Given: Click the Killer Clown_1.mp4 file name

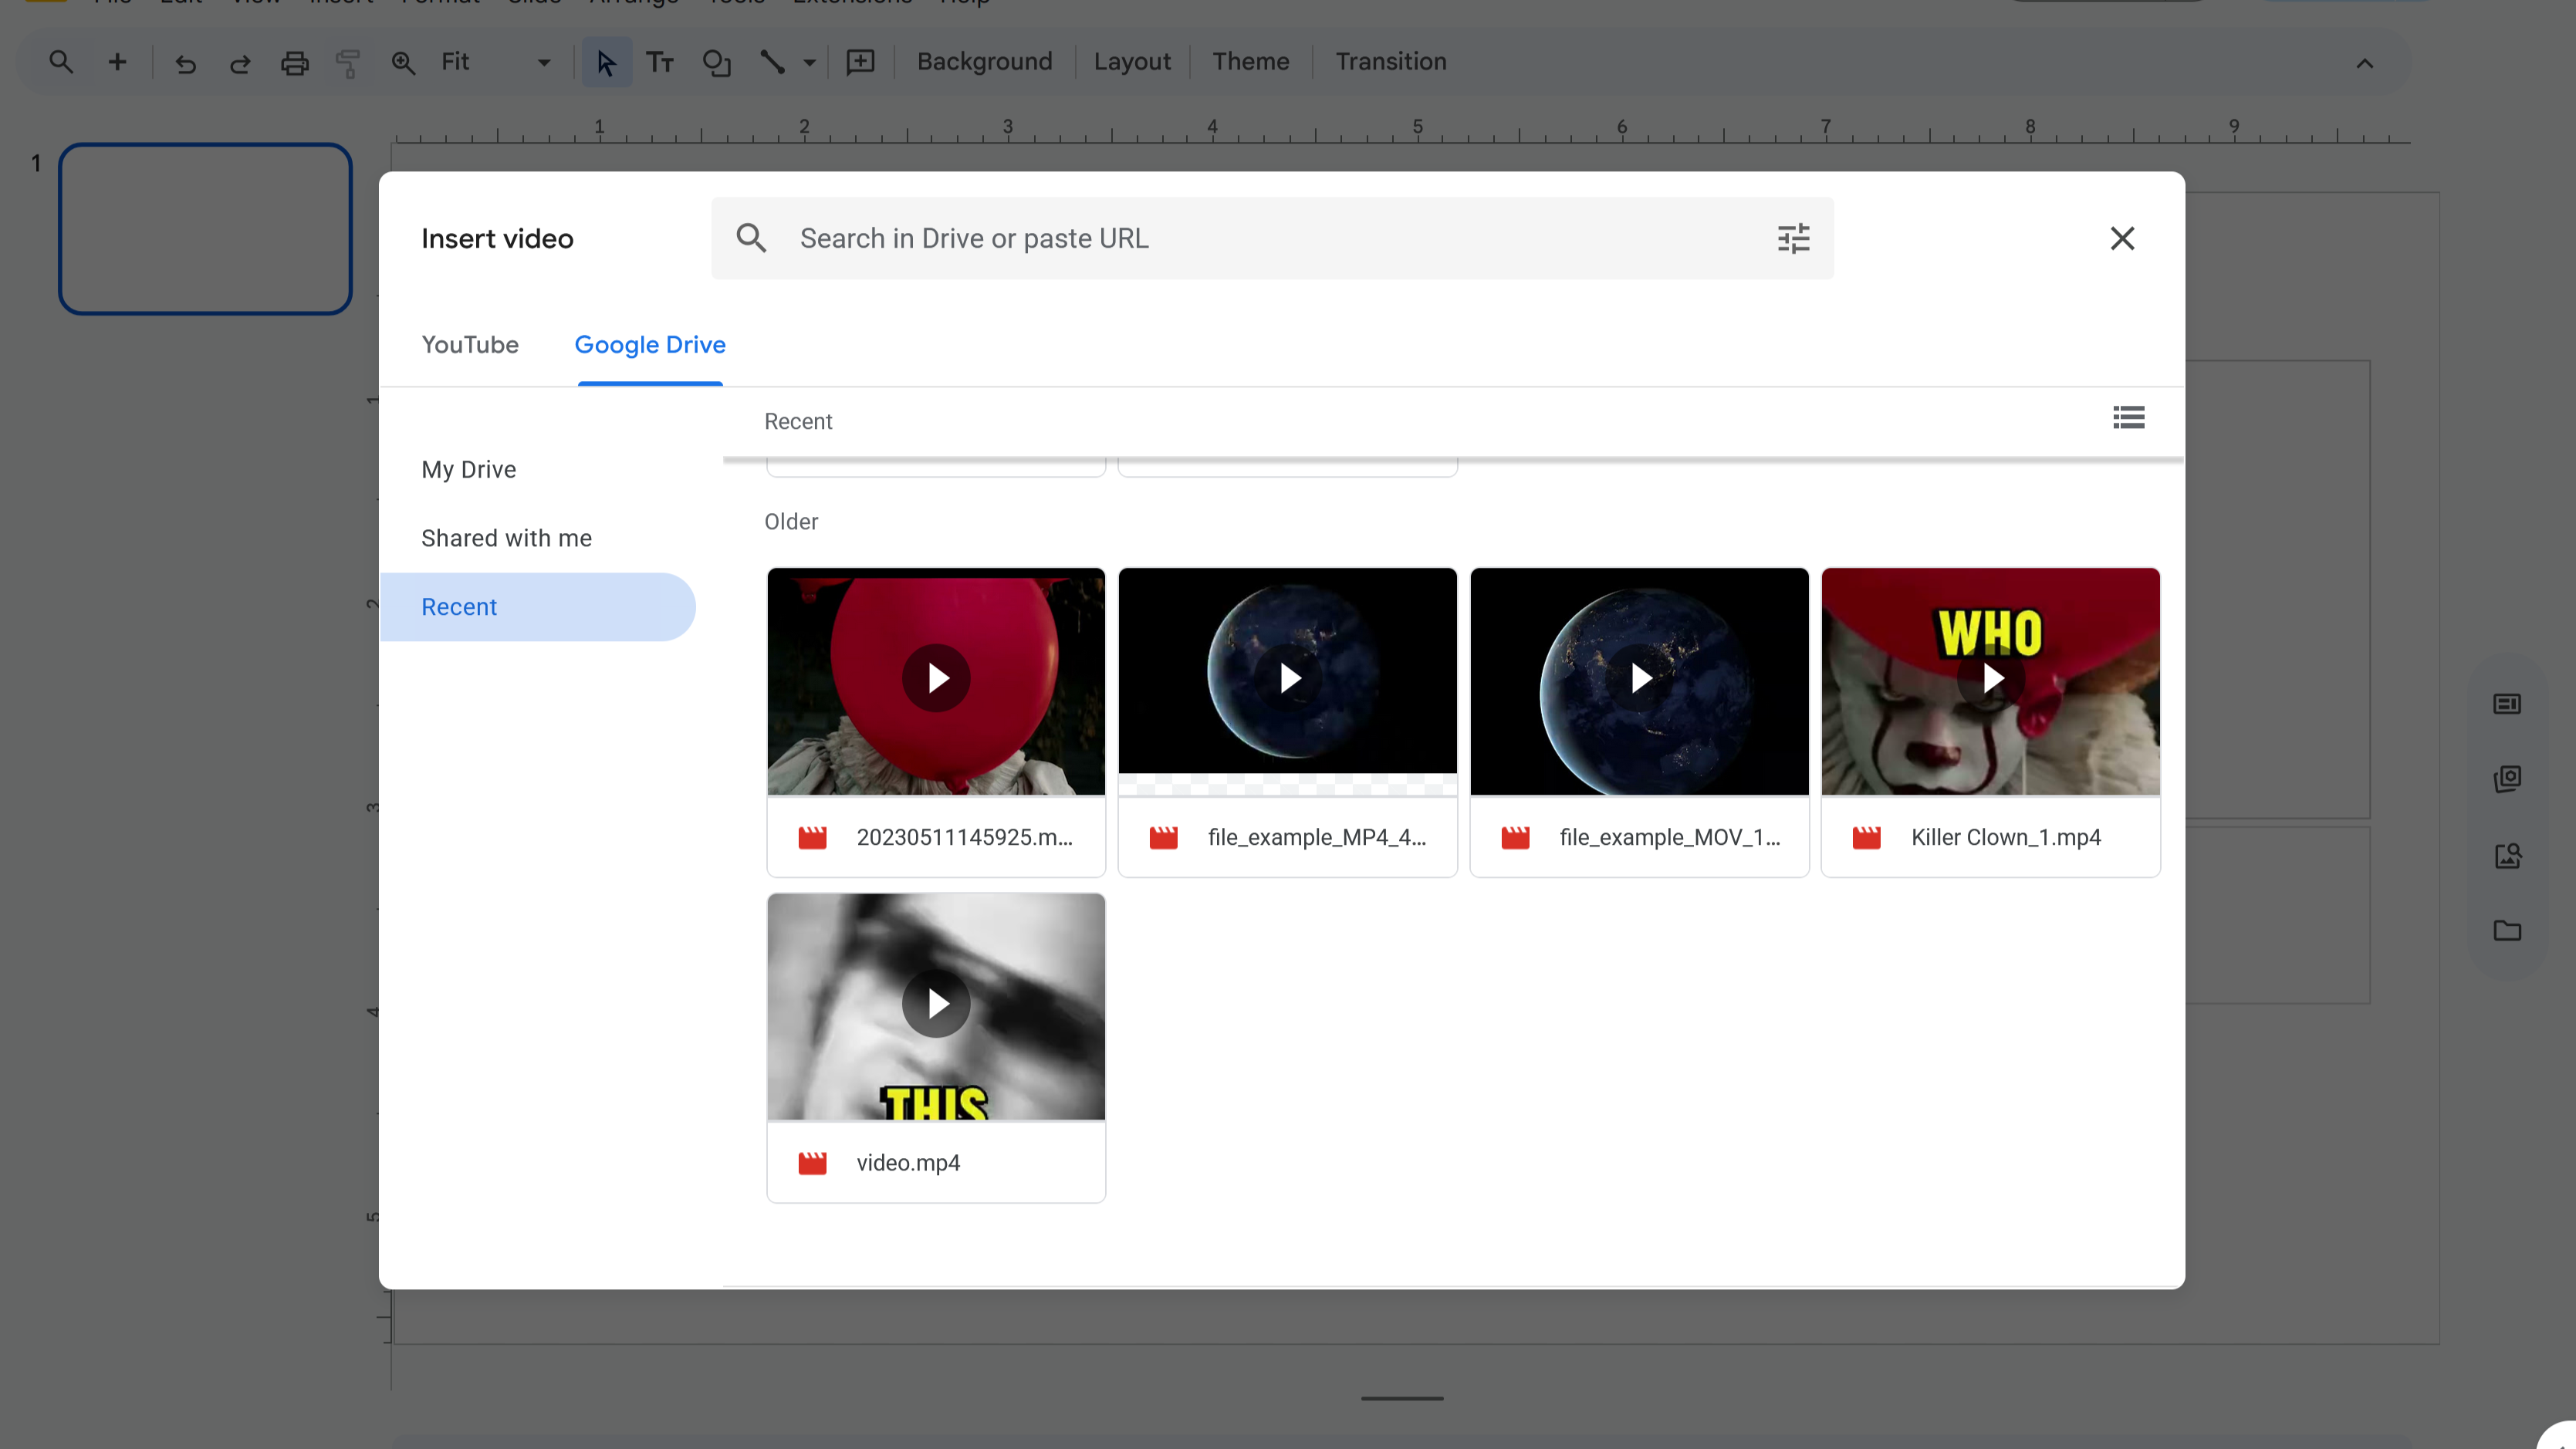Looking at the screenshot, I should [x=2005, y=837].
